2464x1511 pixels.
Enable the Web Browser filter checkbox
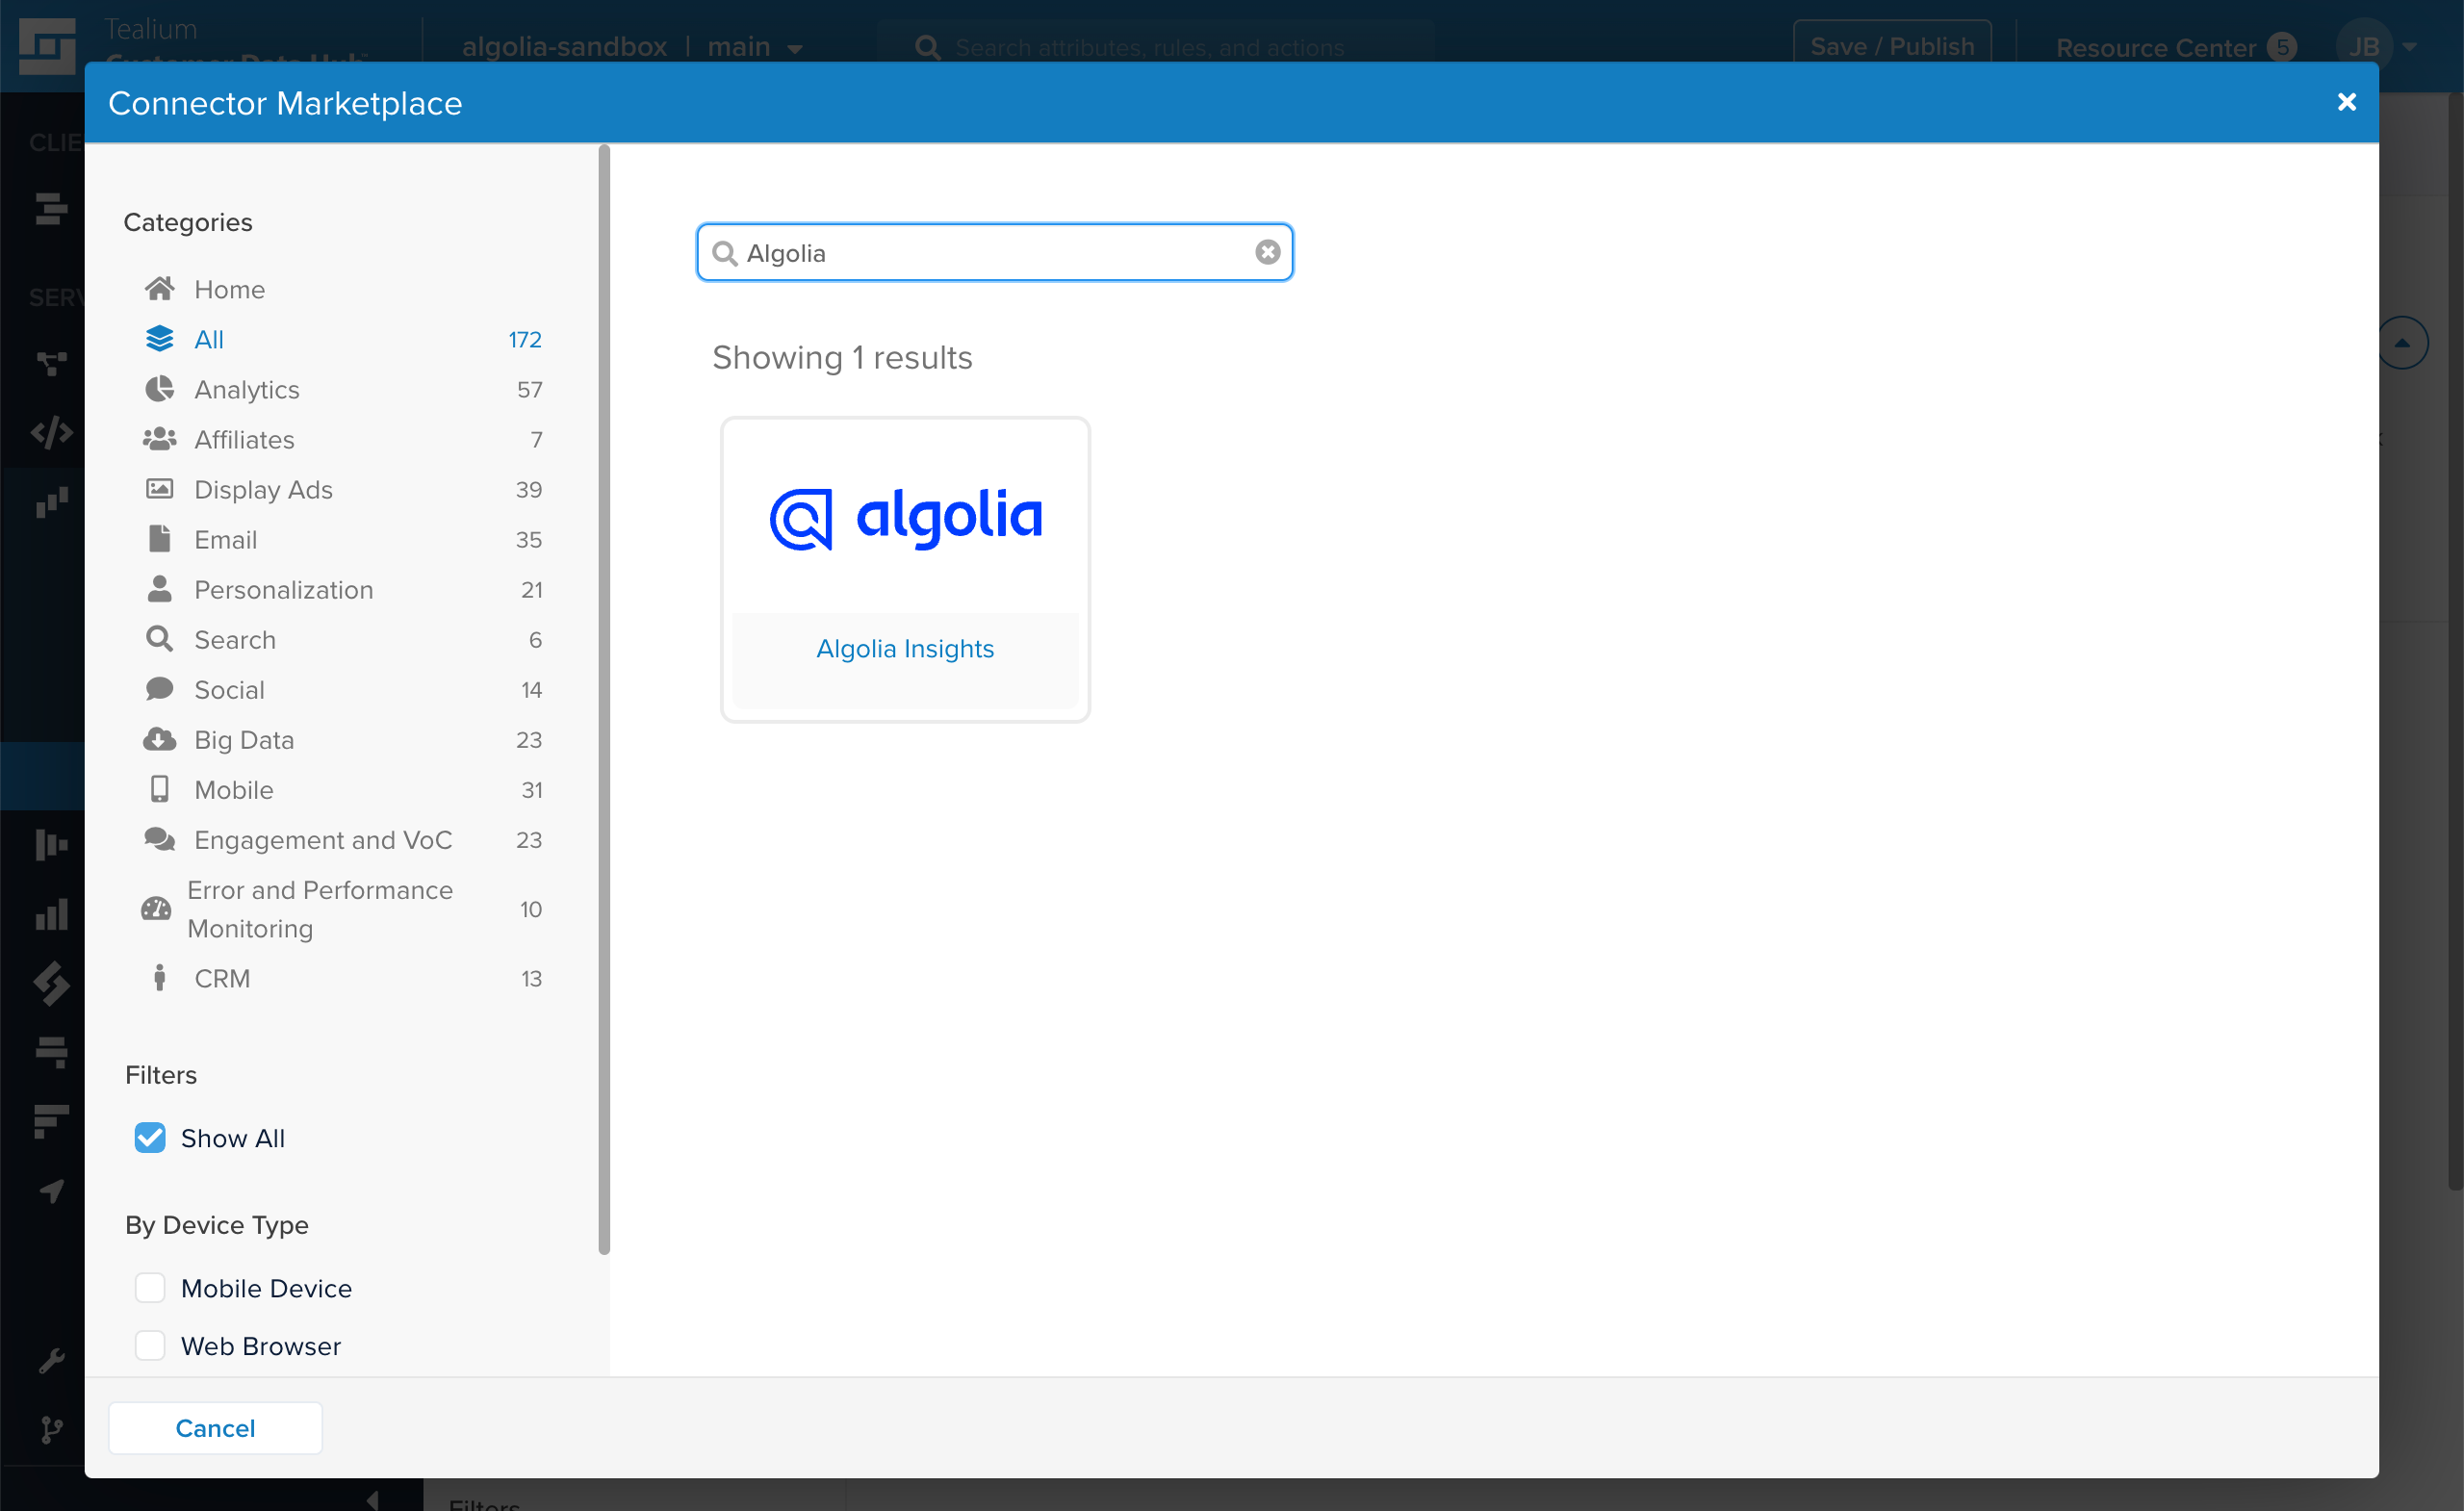151,1345
